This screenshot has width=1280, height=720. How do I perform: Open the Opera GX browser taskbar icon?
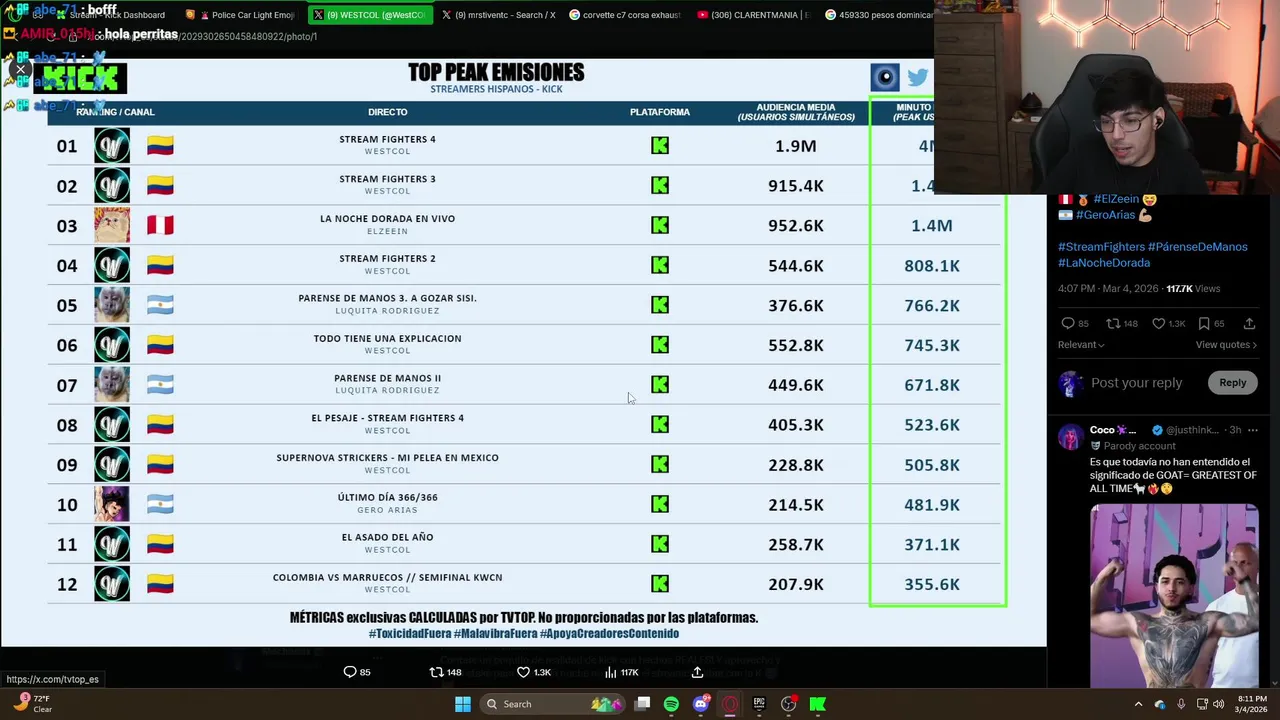[x=730, y=704]
